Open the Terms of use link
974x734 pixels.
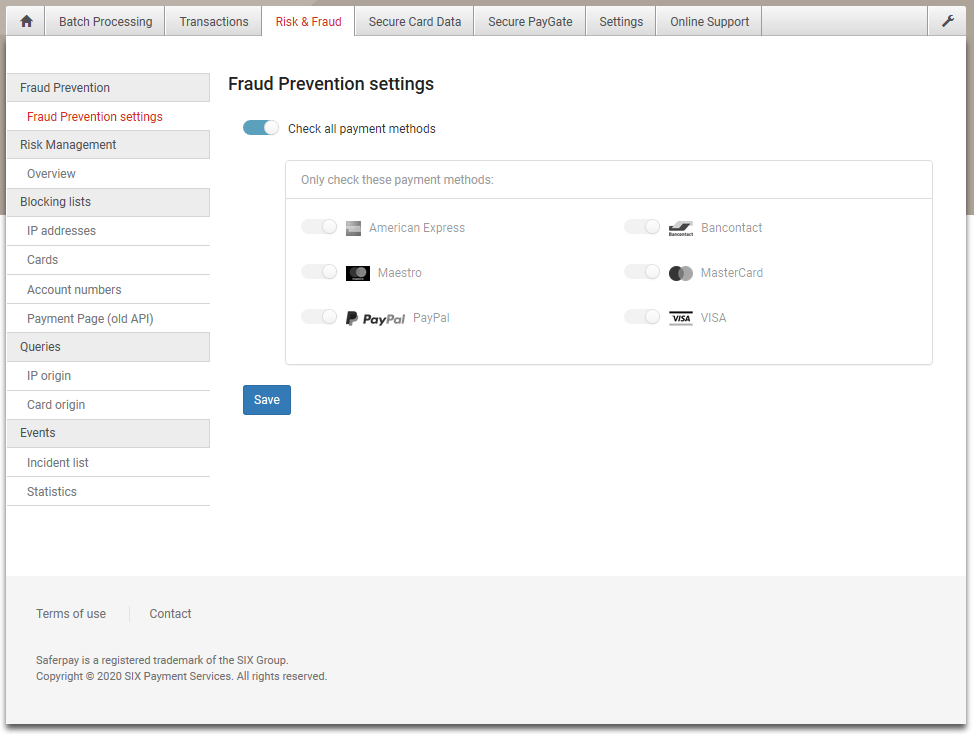(71, 614)
